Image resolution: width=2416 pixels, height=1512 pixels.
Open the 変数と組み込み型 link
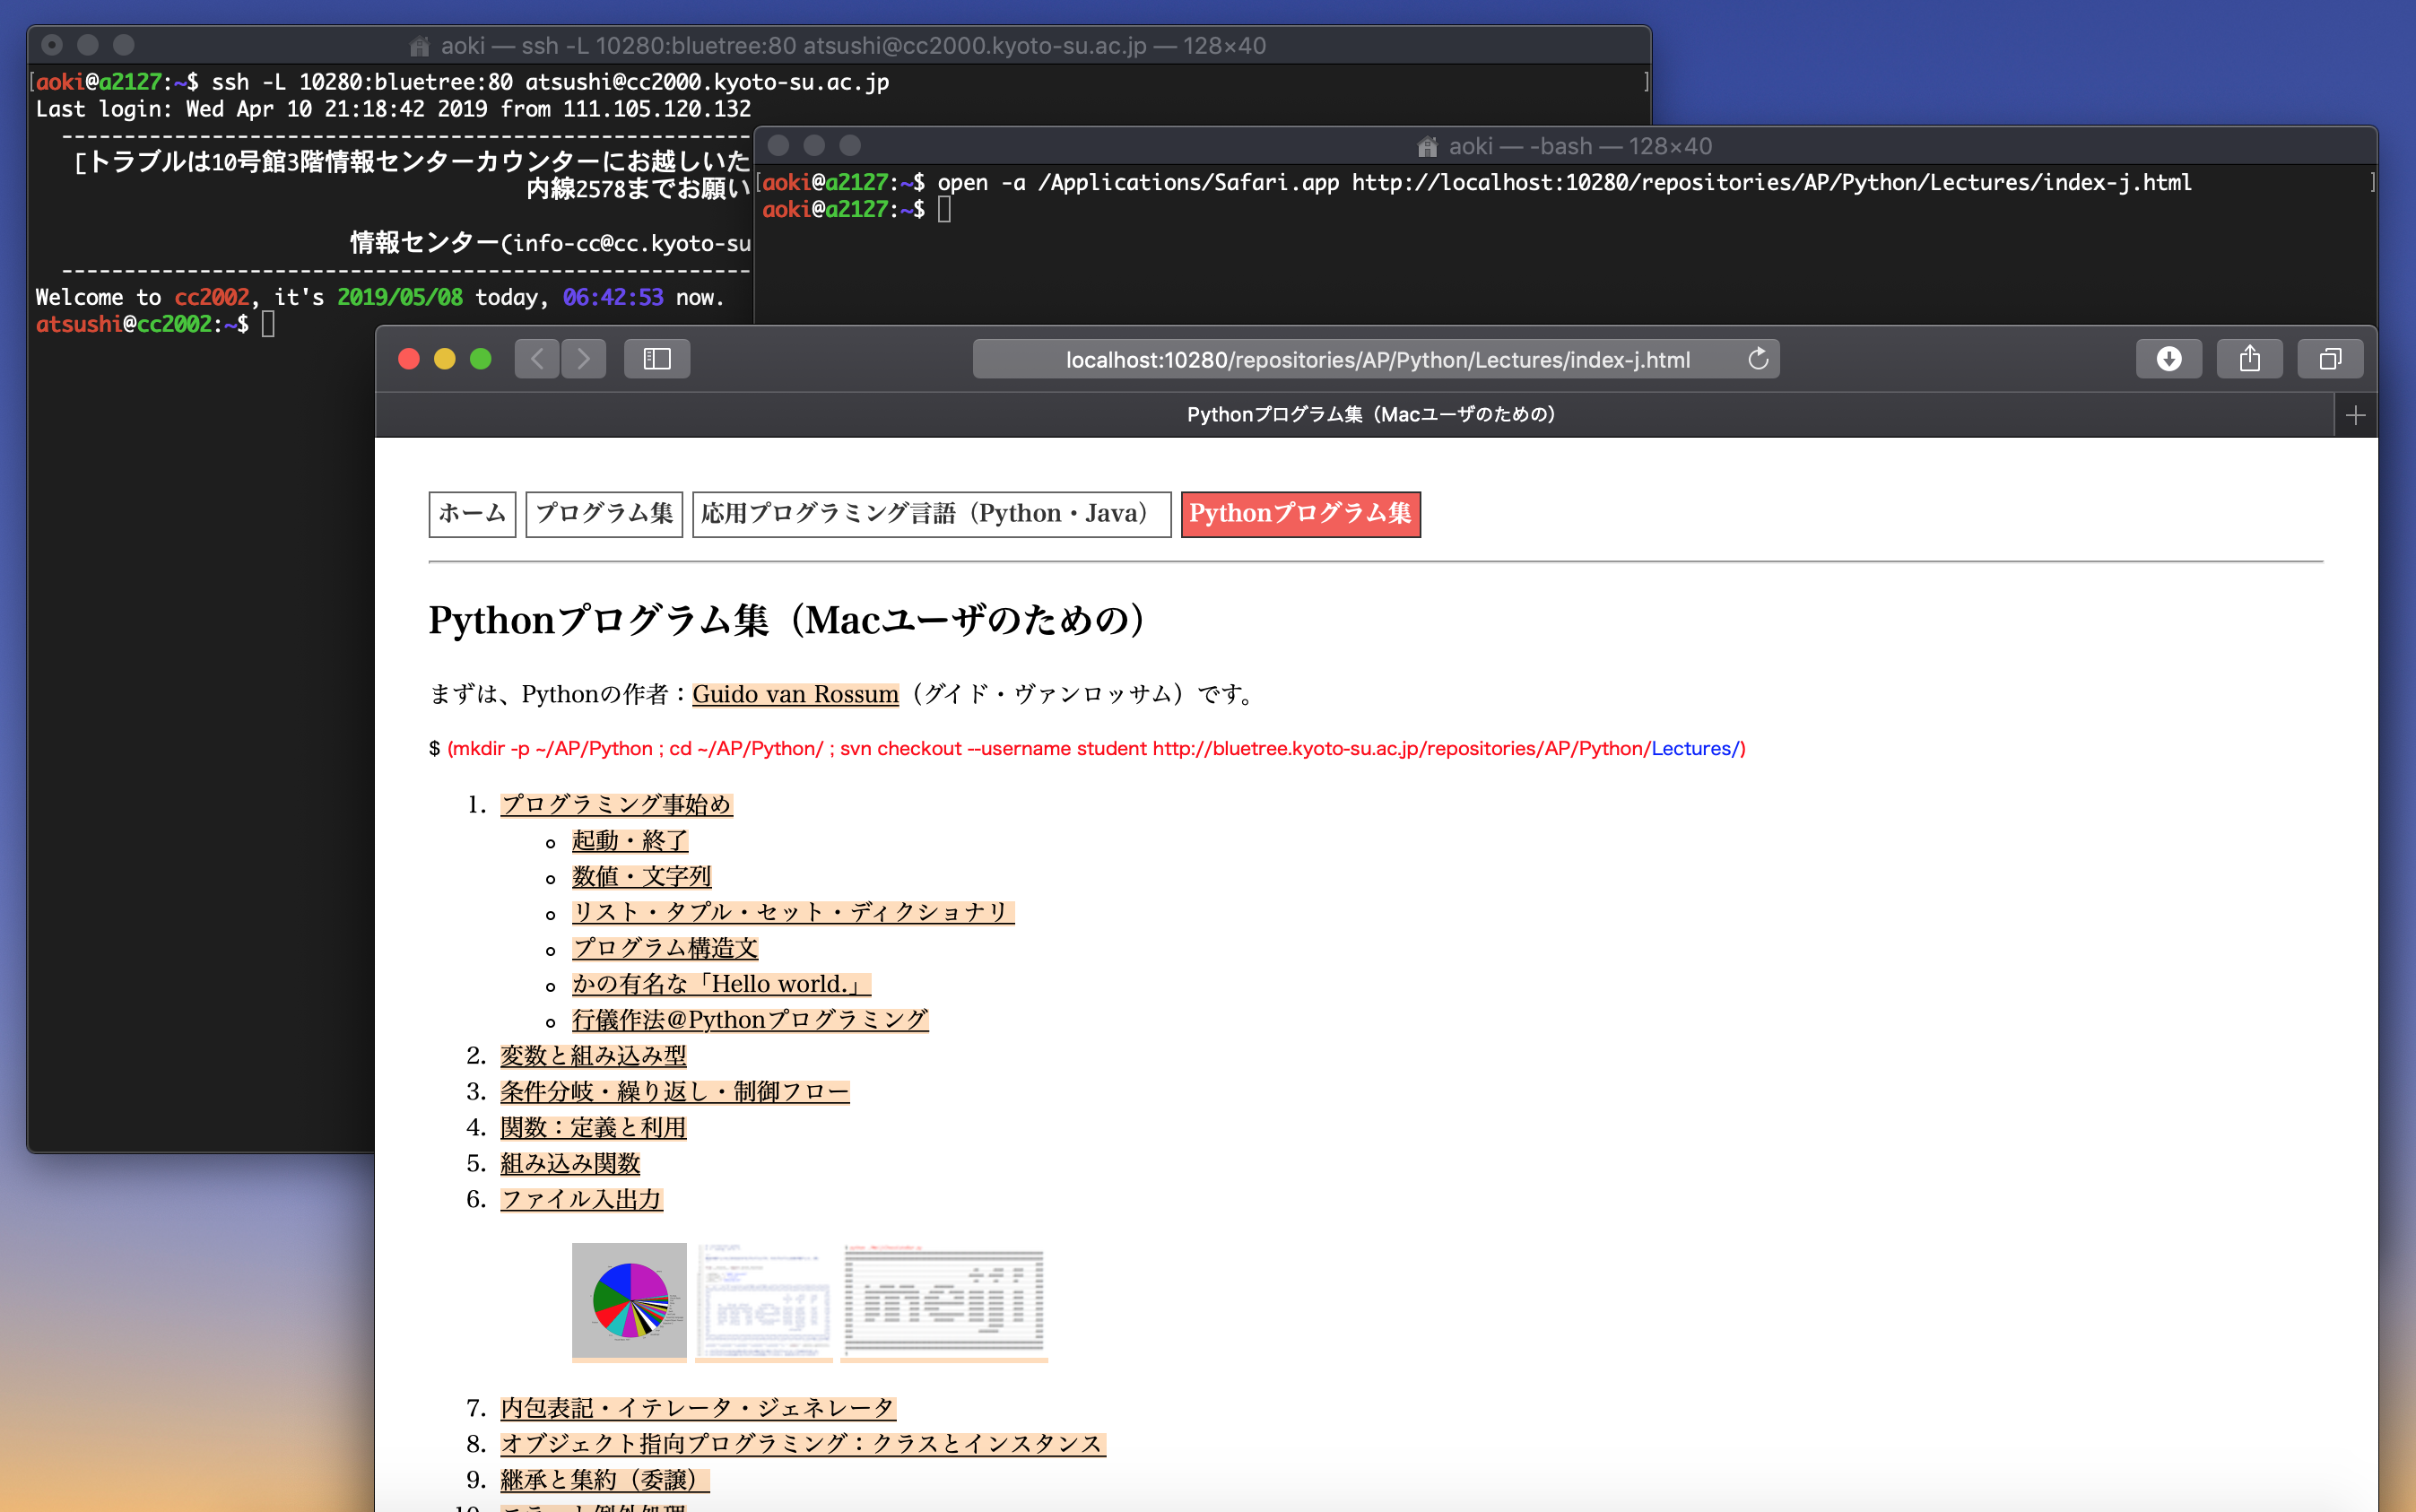(x=593, y=1056)
